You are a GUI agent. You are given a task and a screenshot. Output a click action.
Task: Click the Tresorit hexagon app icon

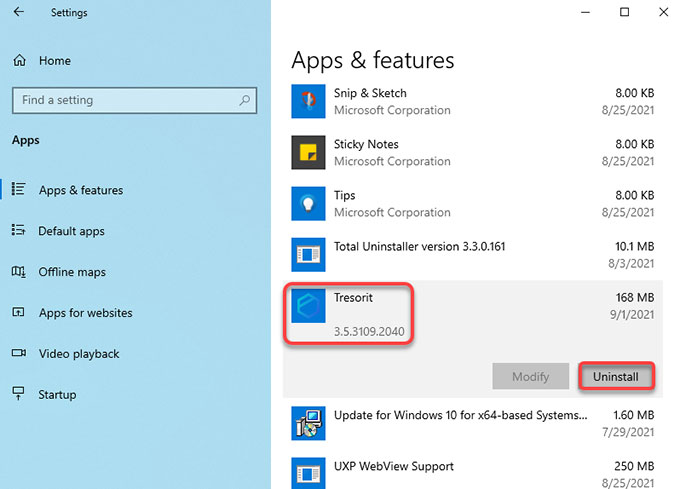308,306
